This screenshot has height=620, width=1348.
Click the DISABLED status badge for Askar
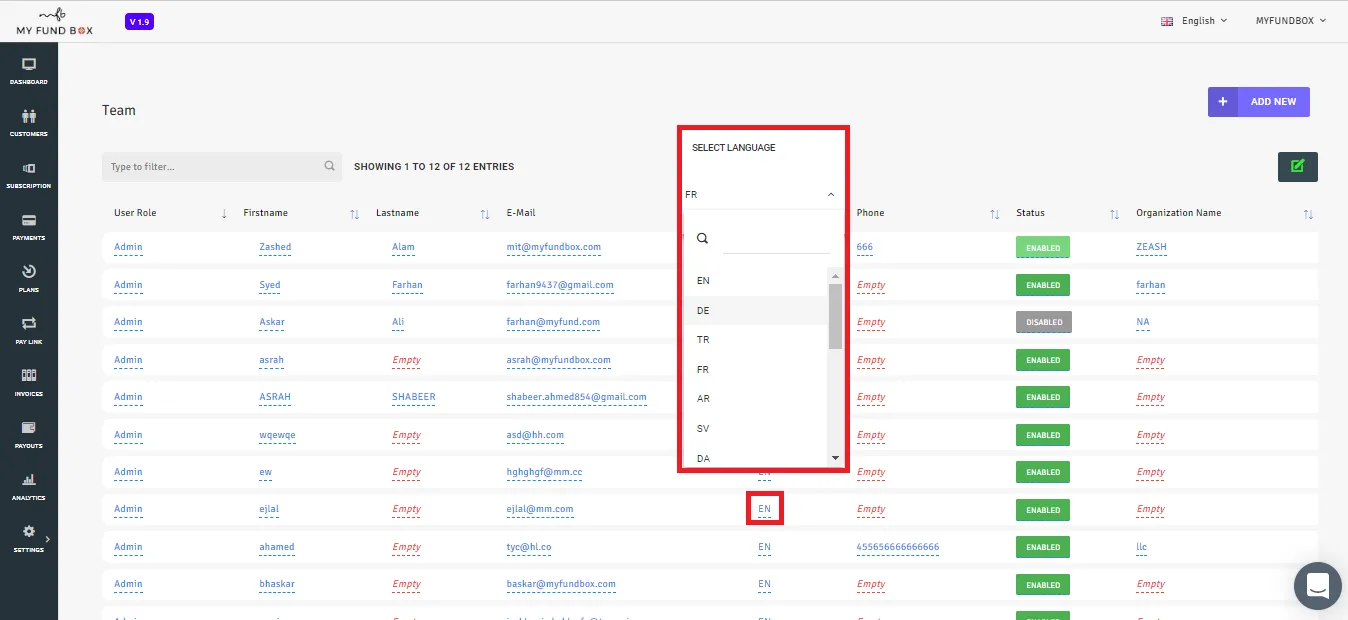[1044, 322]
